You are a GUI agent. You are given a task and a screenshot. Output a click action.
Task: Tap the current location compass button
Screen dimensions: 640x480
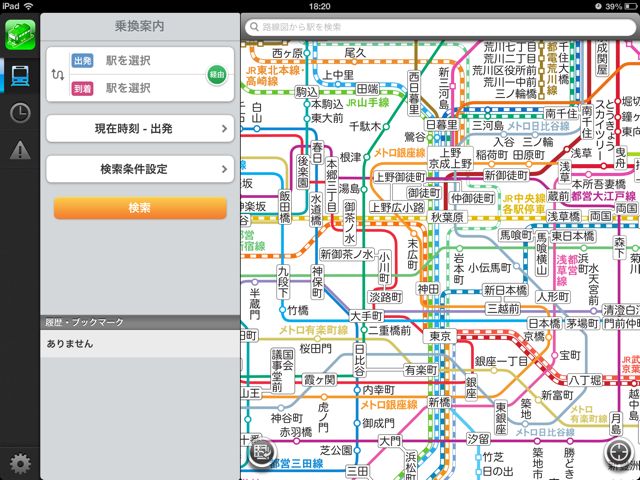click(x=618, y=452)
